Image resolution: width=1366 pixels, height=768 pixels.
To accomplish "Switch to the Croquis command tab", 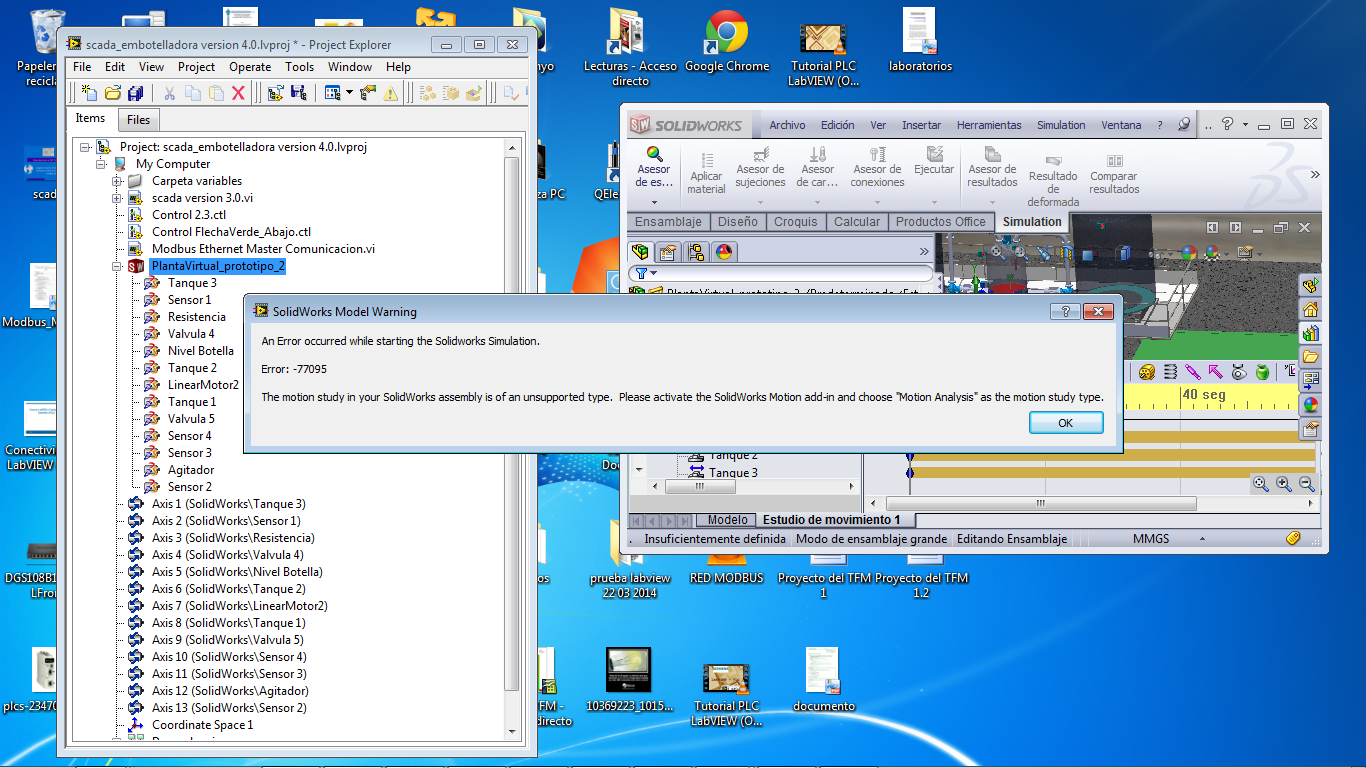I will pyautogui.click(x=796, y=222).
